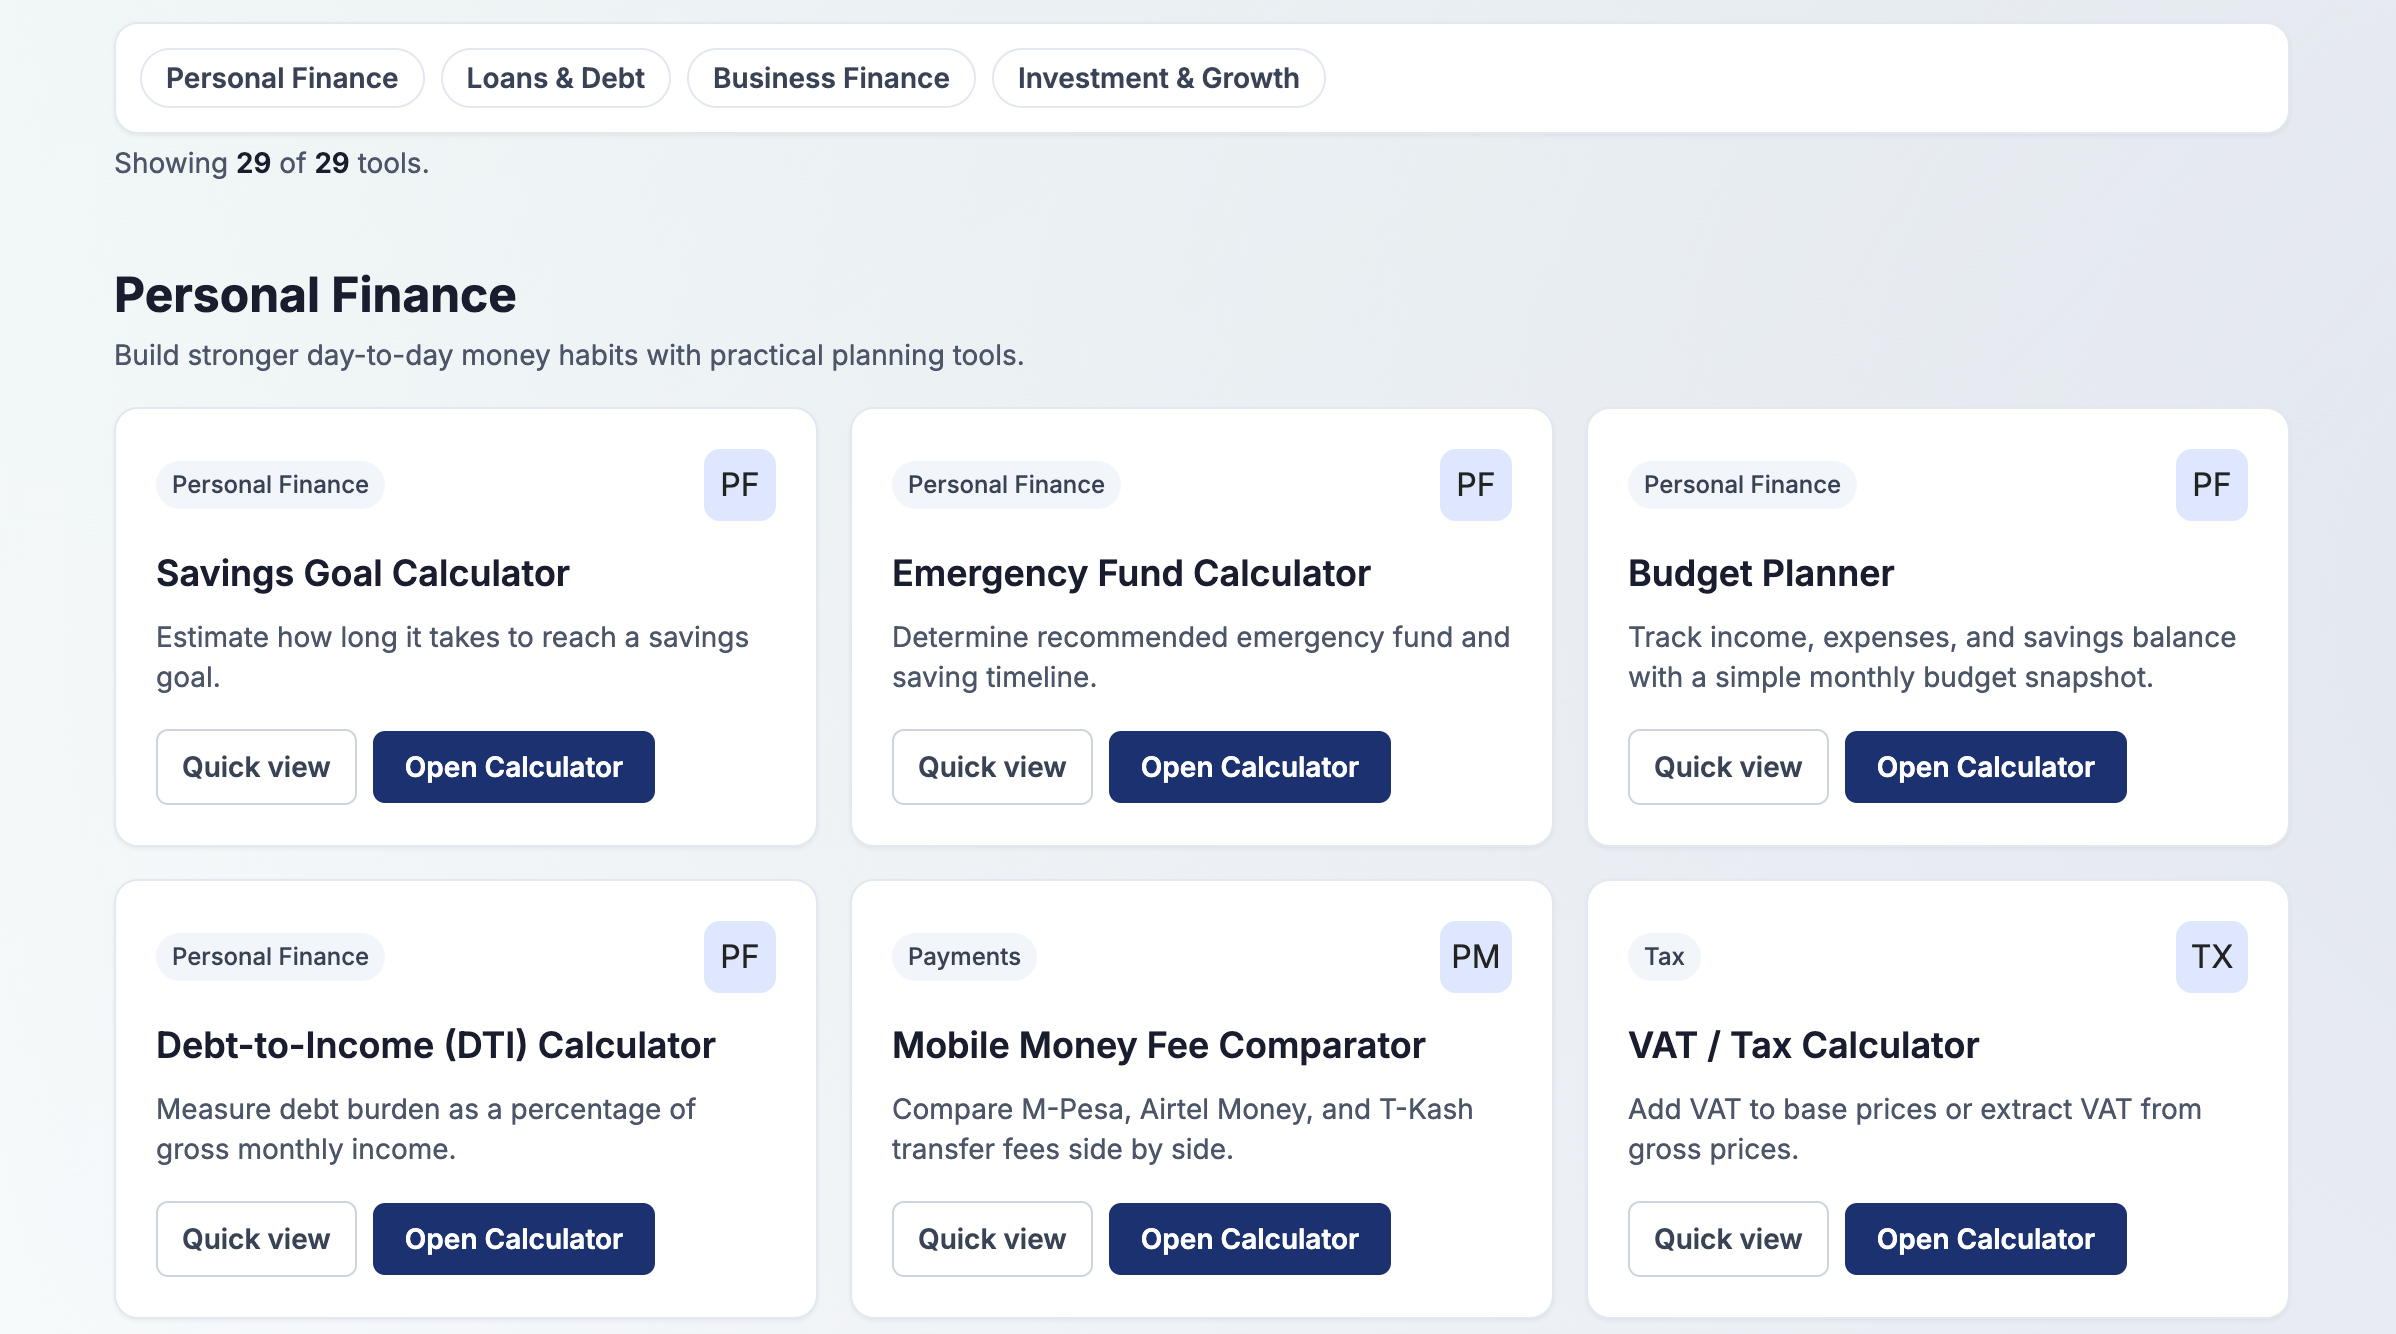Toggle the Business Finance filter
This screenshot has height=1334, width=2396.
point(830,78)
